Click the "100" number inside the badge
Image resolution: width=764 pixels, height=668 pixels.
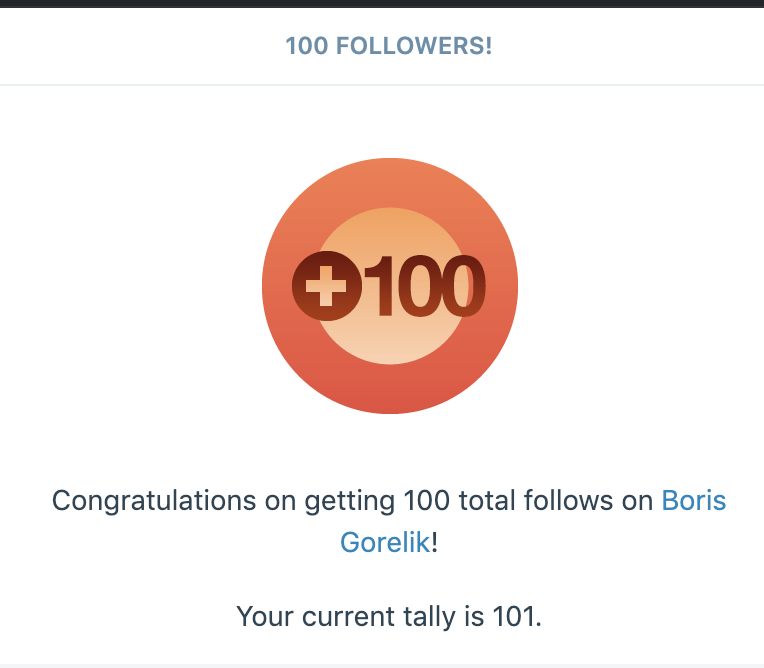(425, 286)
